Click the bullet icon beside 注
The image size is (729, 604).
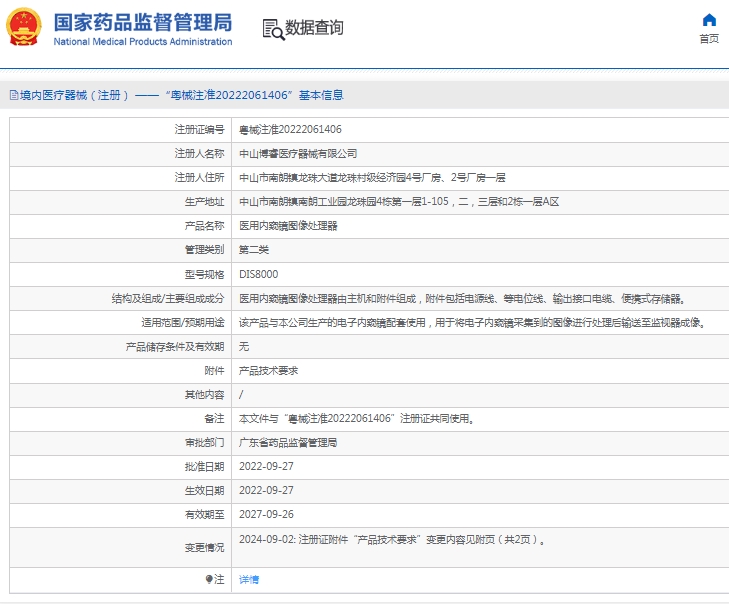(x=209, y=579)
